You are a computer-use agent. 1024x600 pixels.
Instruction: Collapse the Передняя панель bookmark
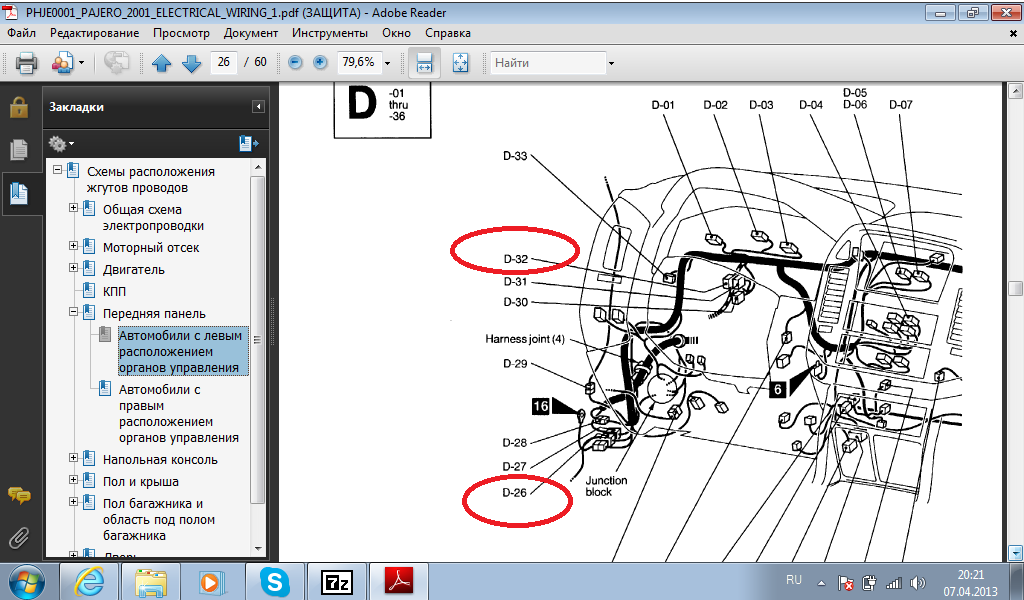coord(74,312)
